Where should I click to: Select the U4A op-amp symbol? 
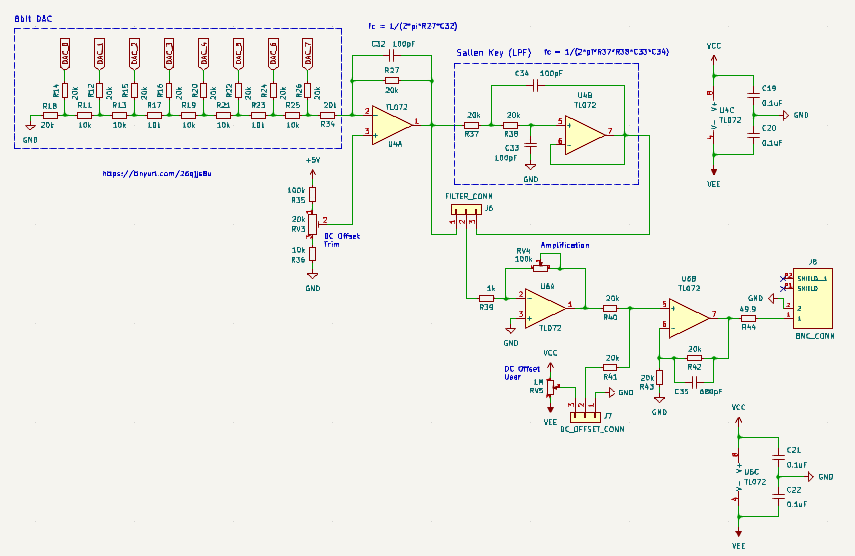click(394, 122)
